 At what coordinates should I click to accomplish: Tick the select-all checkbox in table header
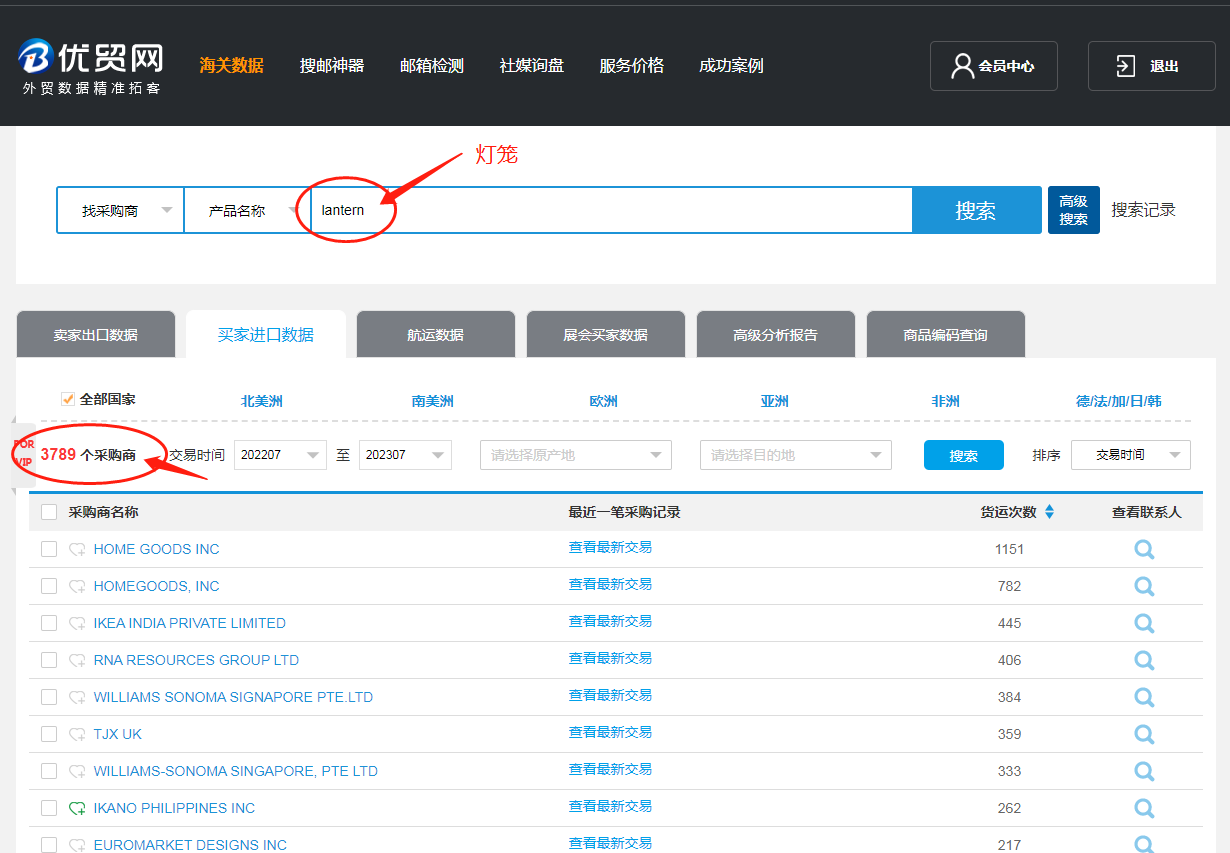tap(49, 512)
